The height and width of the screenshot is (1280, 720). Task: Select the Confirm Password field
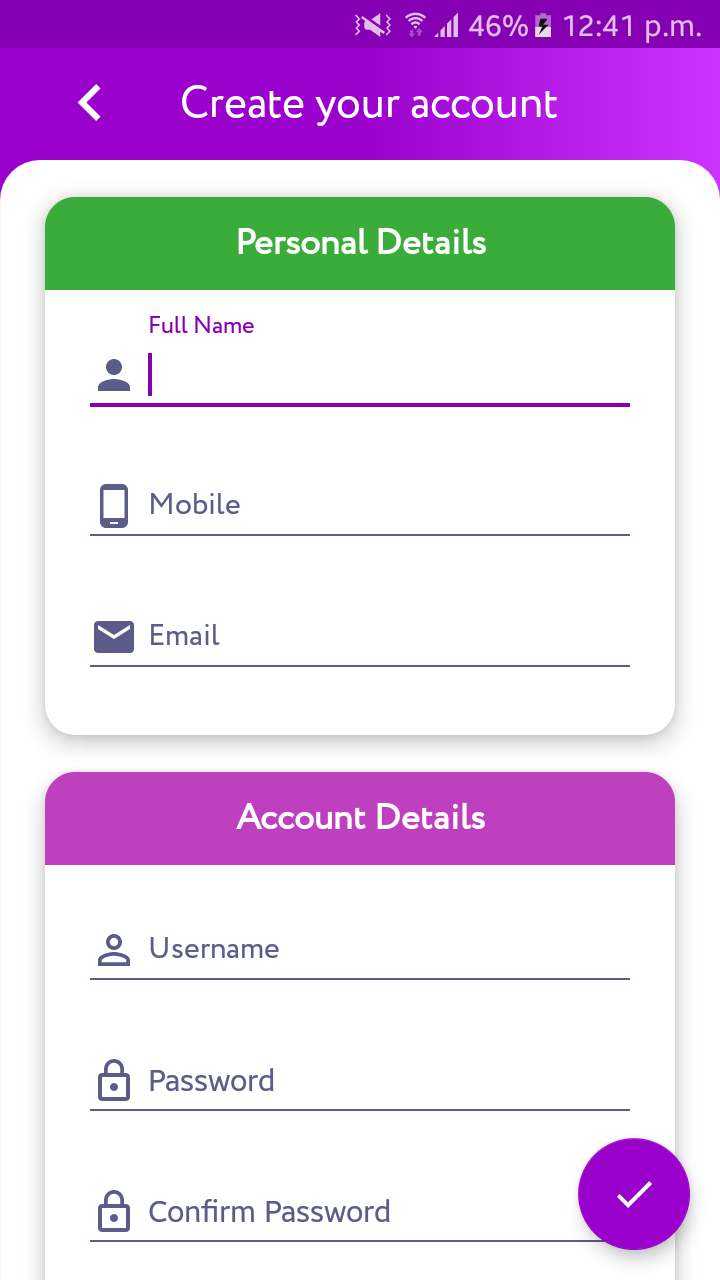tap(360, 1212)
